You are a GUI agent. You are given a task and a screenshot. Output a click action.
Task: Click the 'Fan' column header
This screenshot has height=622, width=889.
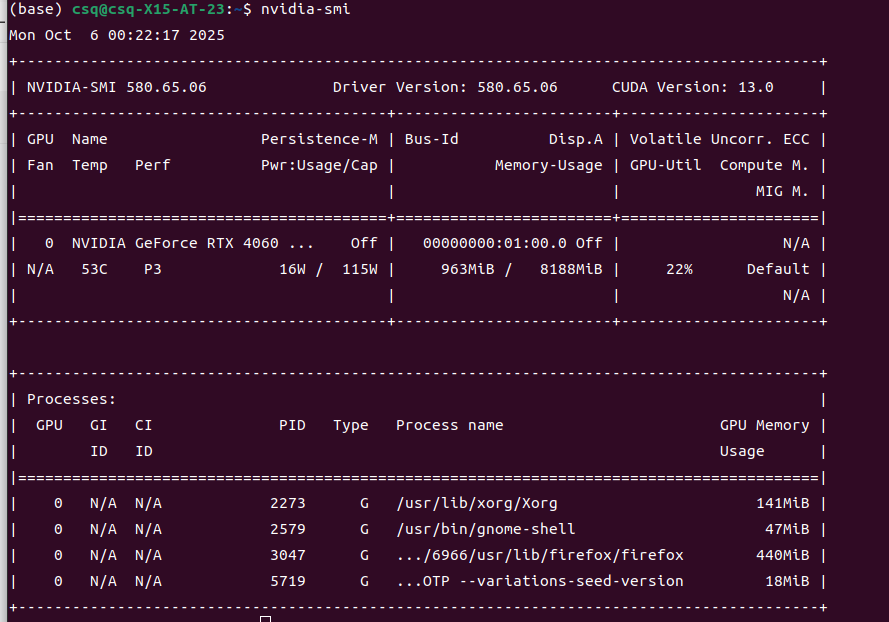(40, 166)
